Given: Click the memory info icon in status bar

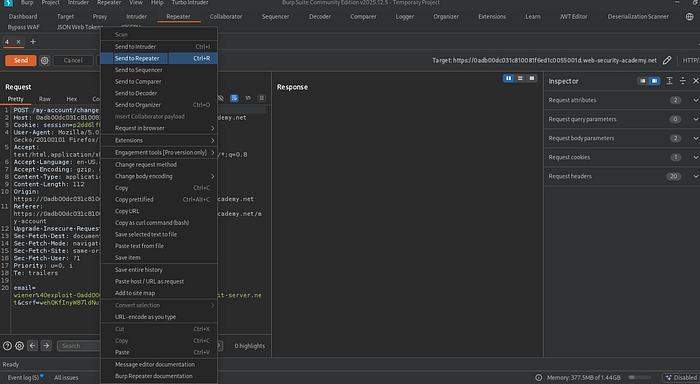Looking at the screenshot, I should (x=539, y=378).
